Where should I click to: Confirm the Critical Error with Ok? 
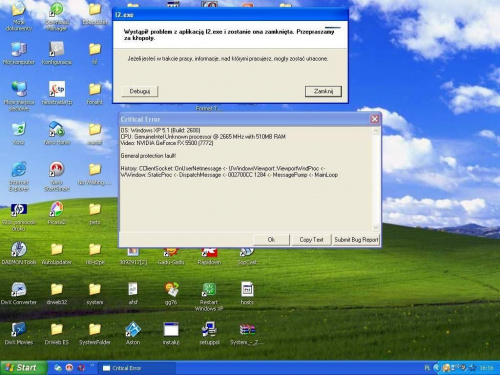pos(271,240)
